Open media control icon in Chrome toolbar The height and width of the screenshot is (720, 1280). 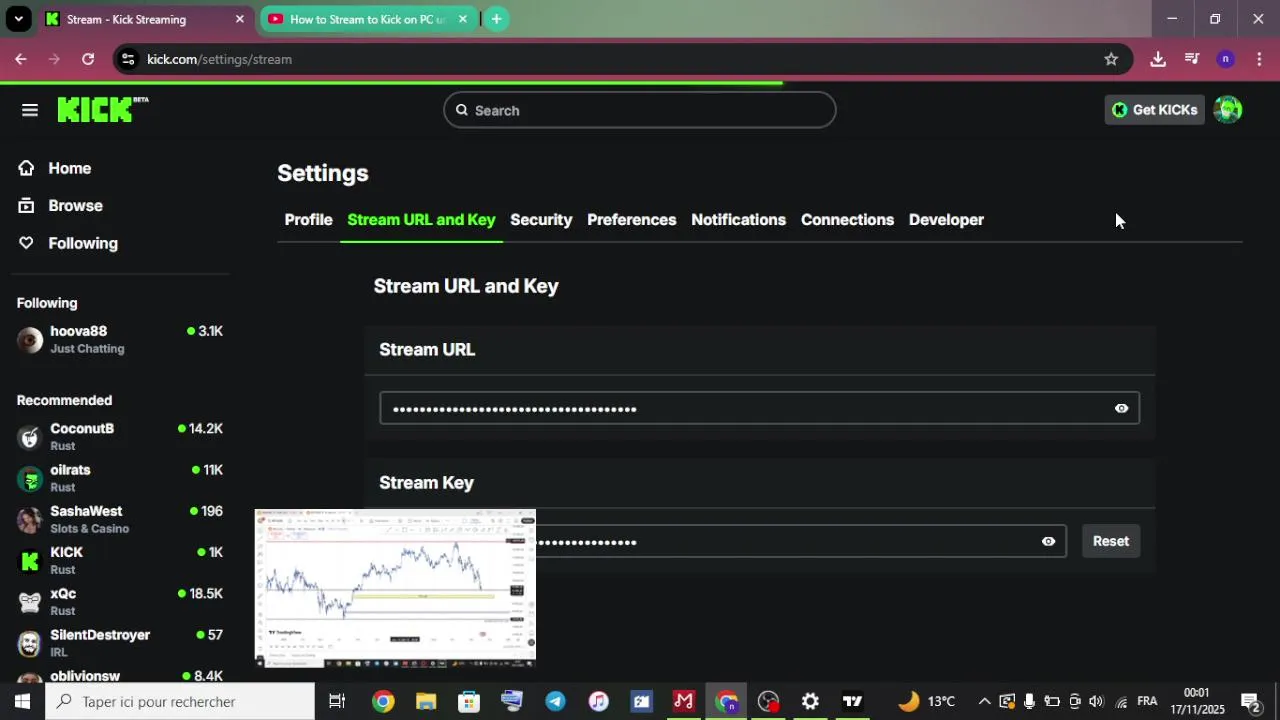[1192, 59]
